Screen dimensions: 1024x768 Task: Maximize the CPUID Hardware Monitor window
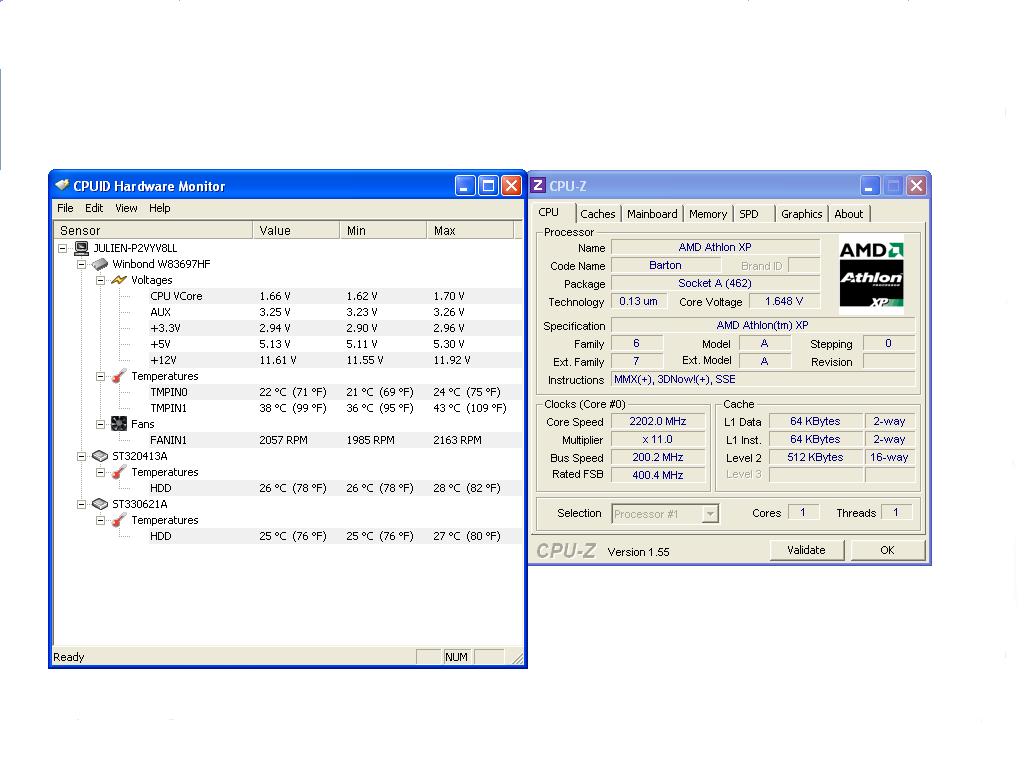click(x=488, y=186)
